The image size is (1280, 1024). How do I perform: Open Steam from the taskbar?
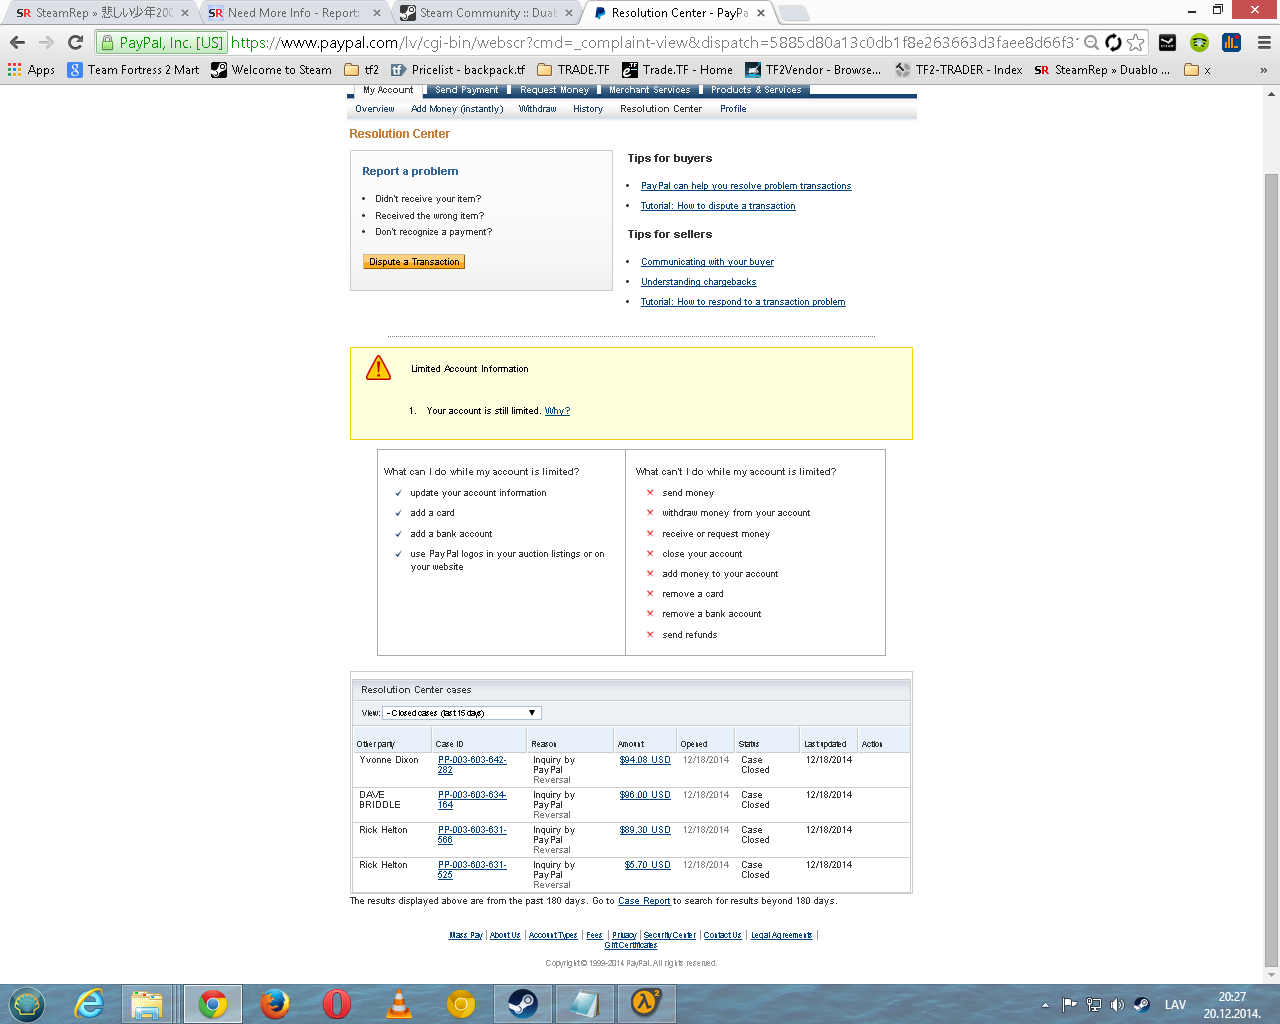pos(522,1003)
